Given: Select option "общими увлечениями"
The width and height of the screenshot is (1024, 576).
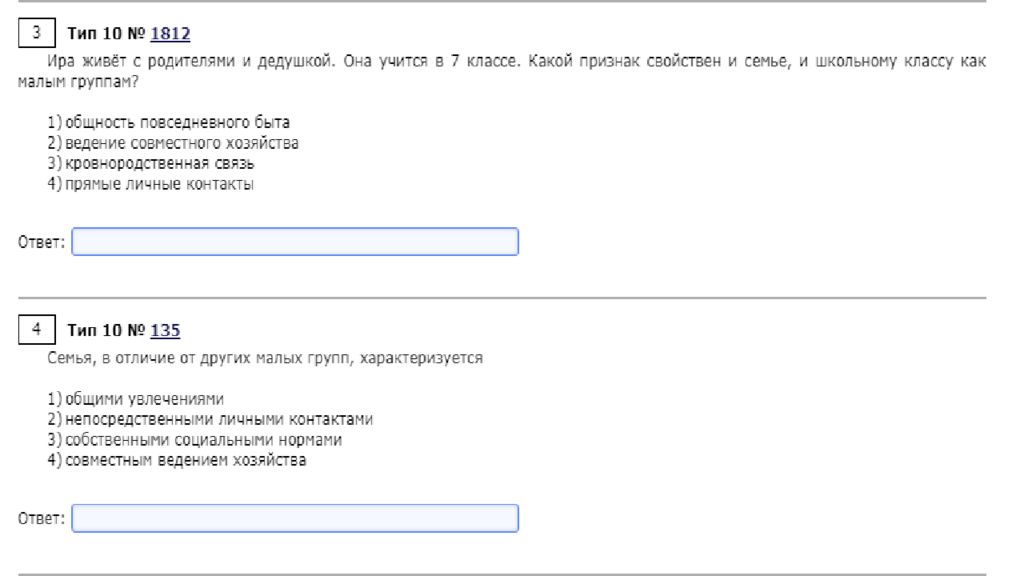Looking at the screenshot, I should tap(136, 398).
